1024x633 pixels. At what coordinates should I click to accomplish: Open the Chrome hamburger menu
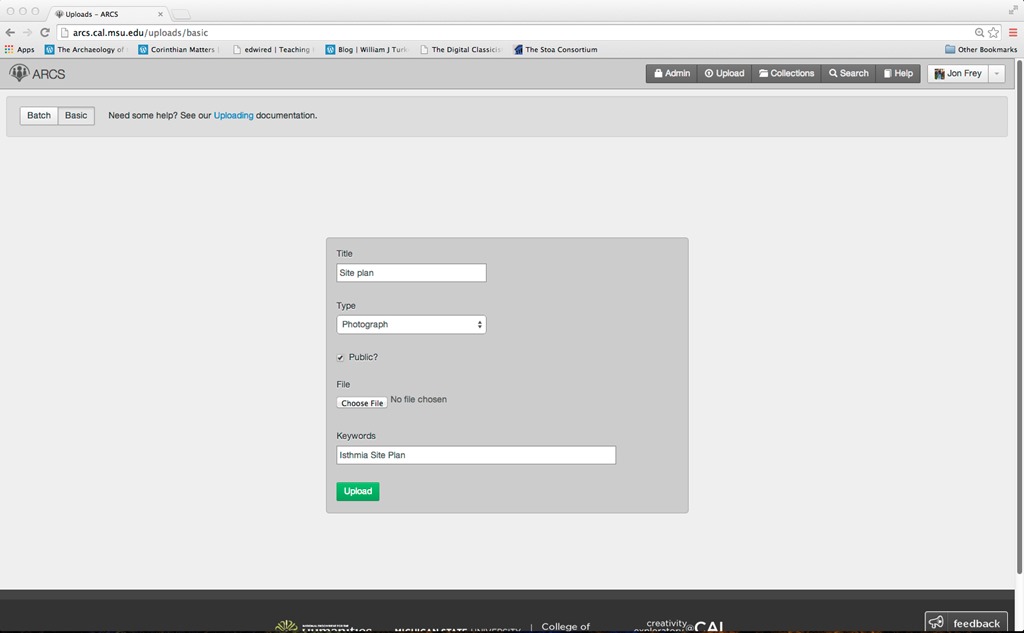pyautogui.click(x=1012, y=32)
